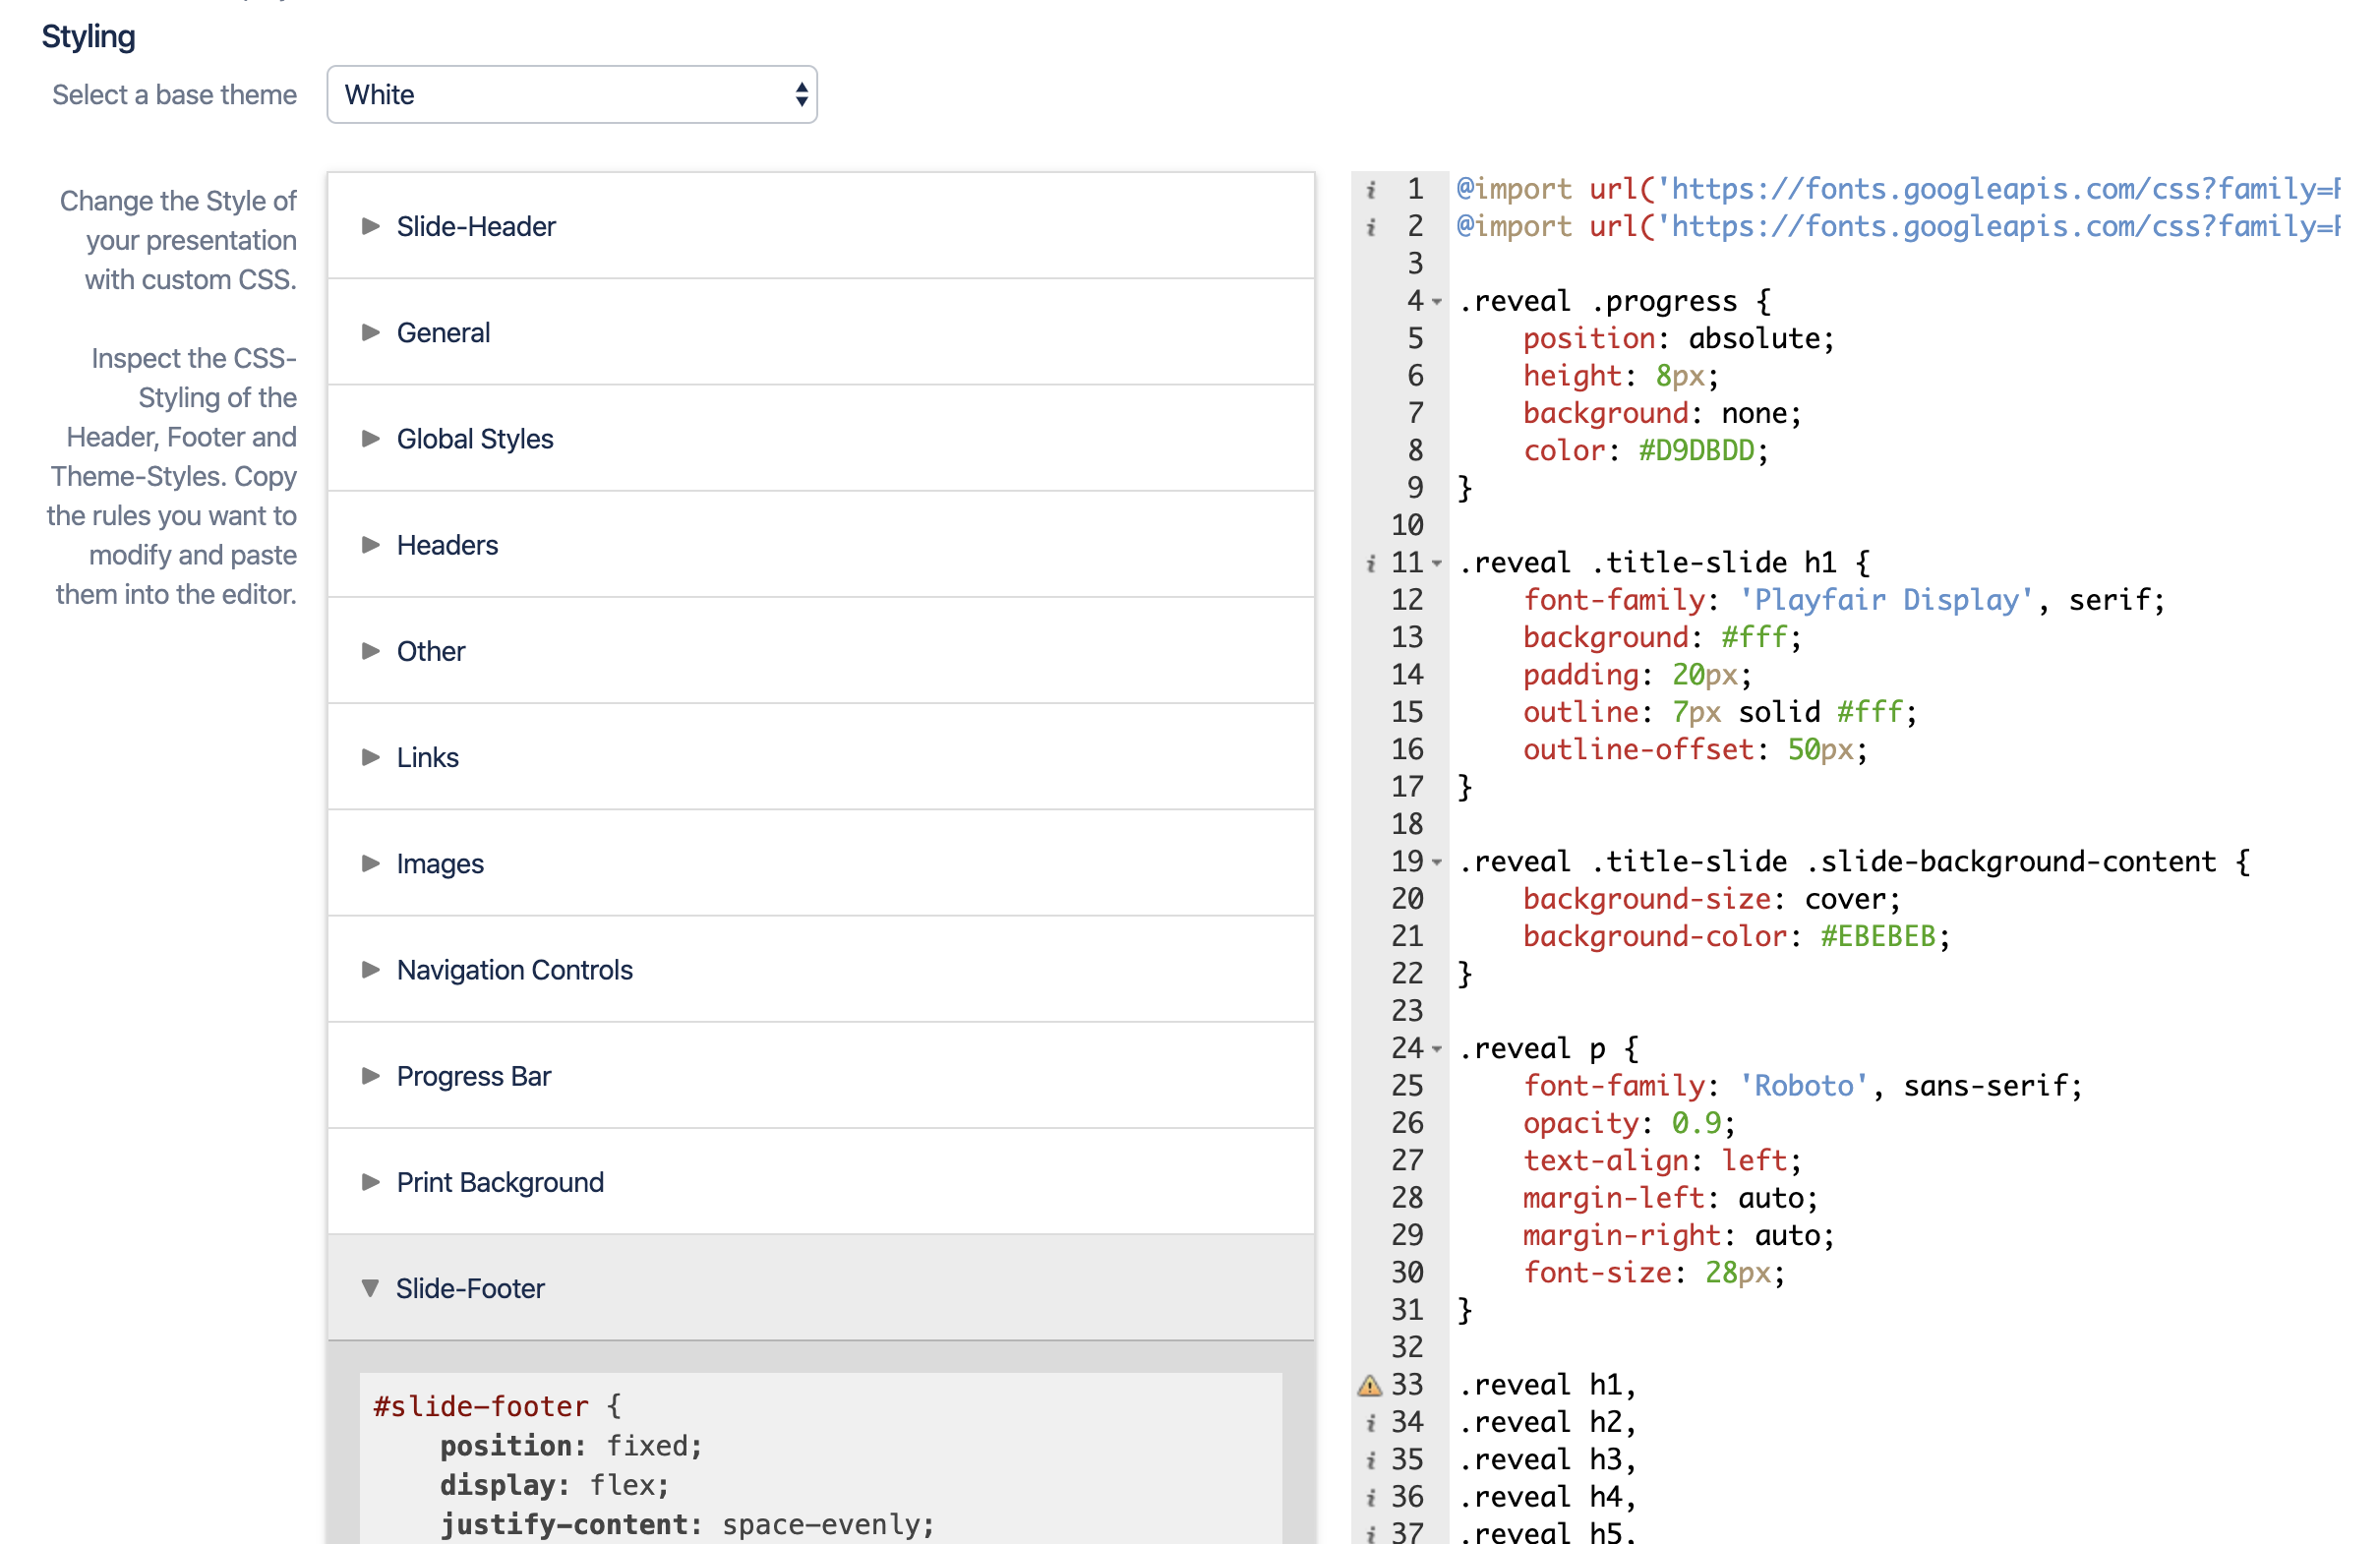Select the Navigation Controls section
Screen dimensions: 2380x1544
click(x=514, y=969)
